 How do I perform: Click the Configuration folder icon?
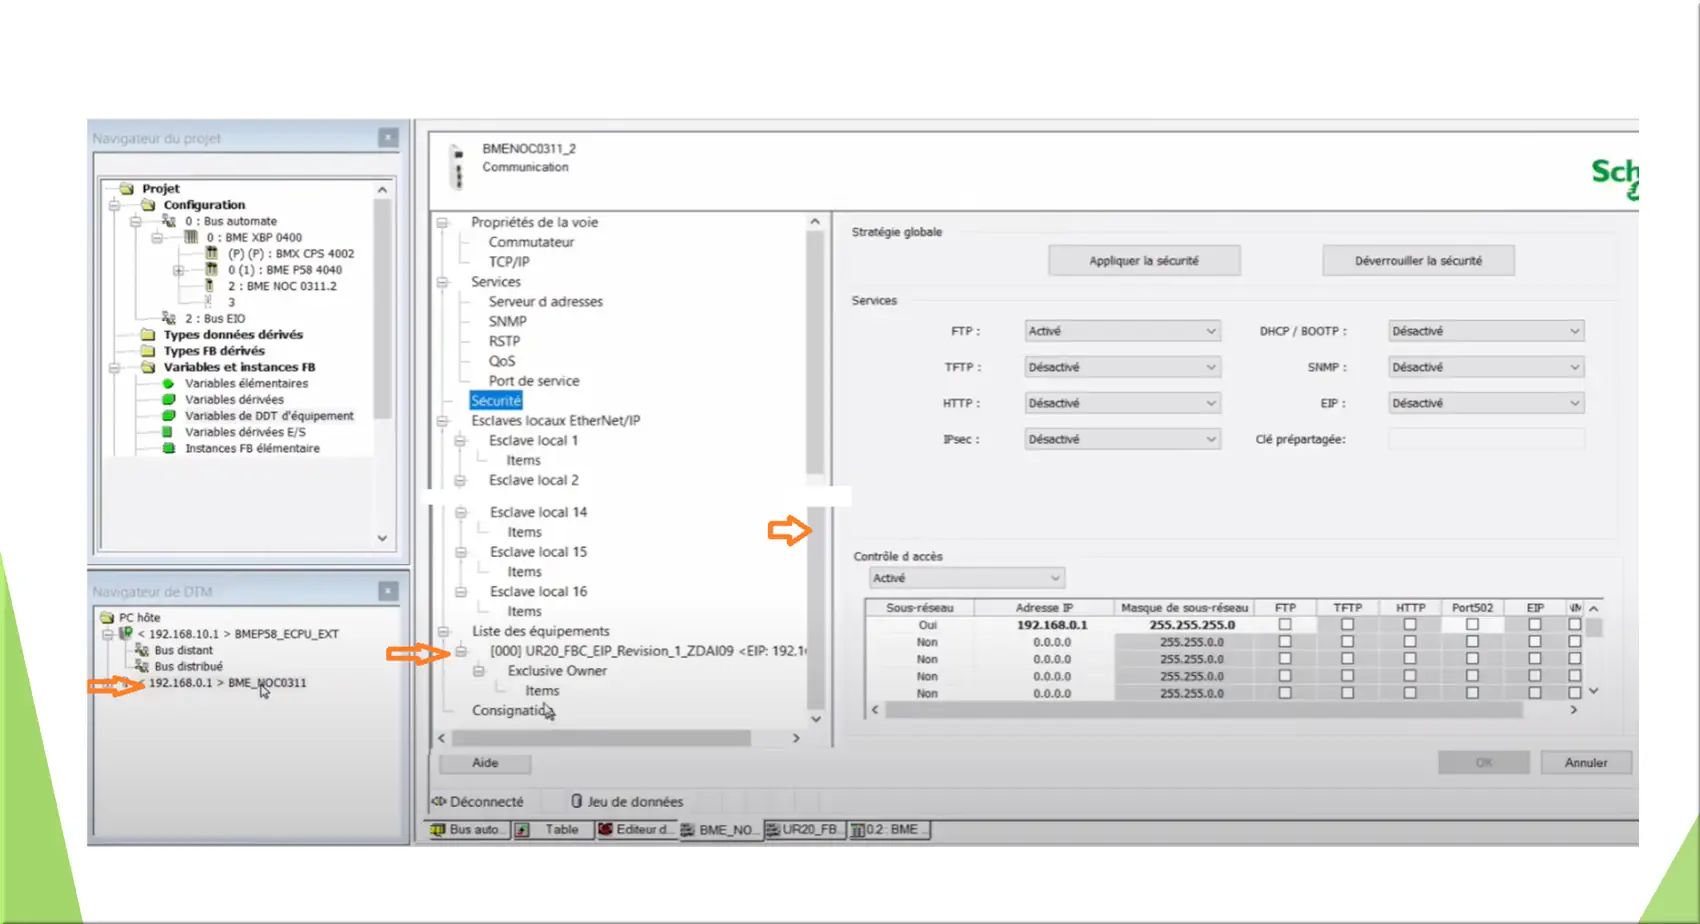point(148,204)
